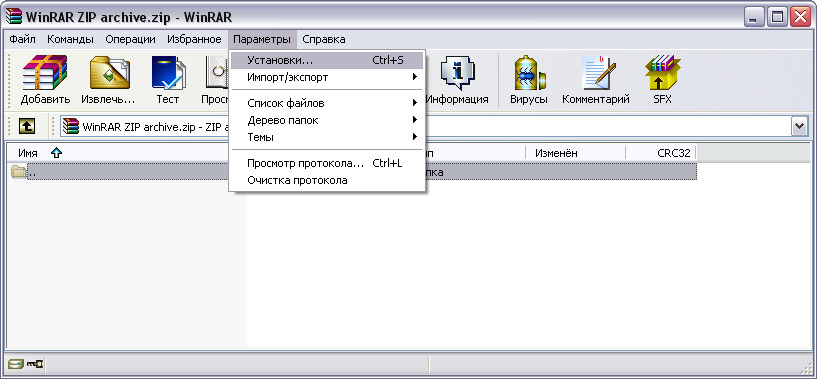Screen dimensions: 817x379
Task: Expand the Дерево папок submenu
Action: (x=327, y=120)
